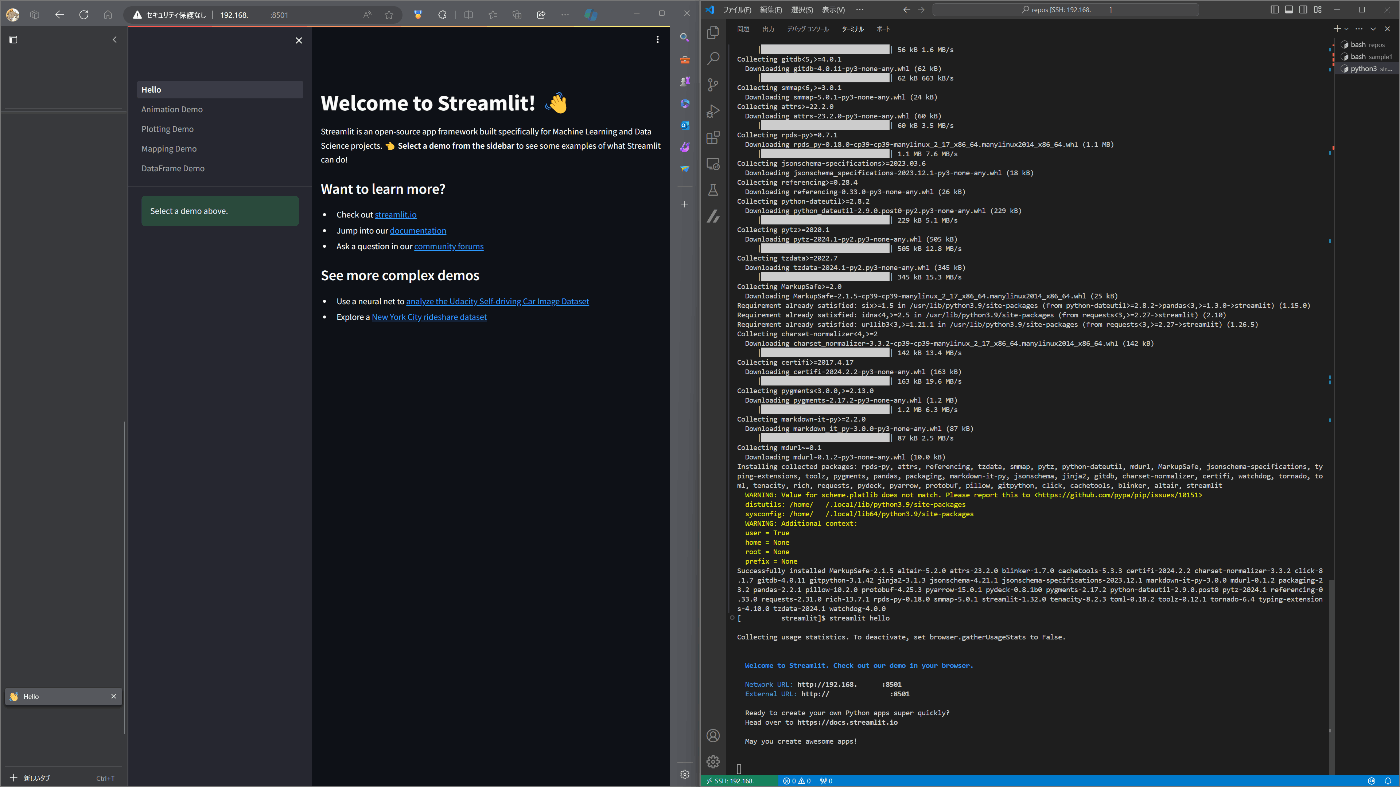Open Edge split screen icon
This screenshot has width=1400, height=787.
[x=468, y=14]
